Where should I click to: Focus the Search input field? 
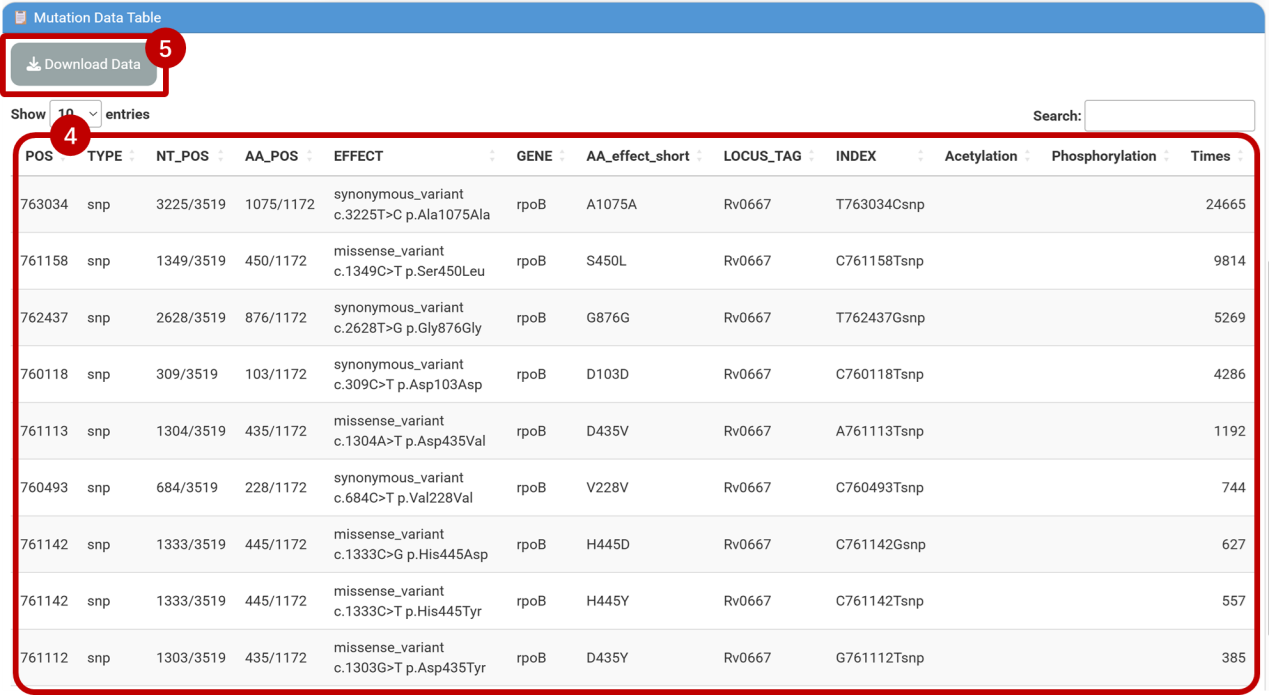(1169, 116)
